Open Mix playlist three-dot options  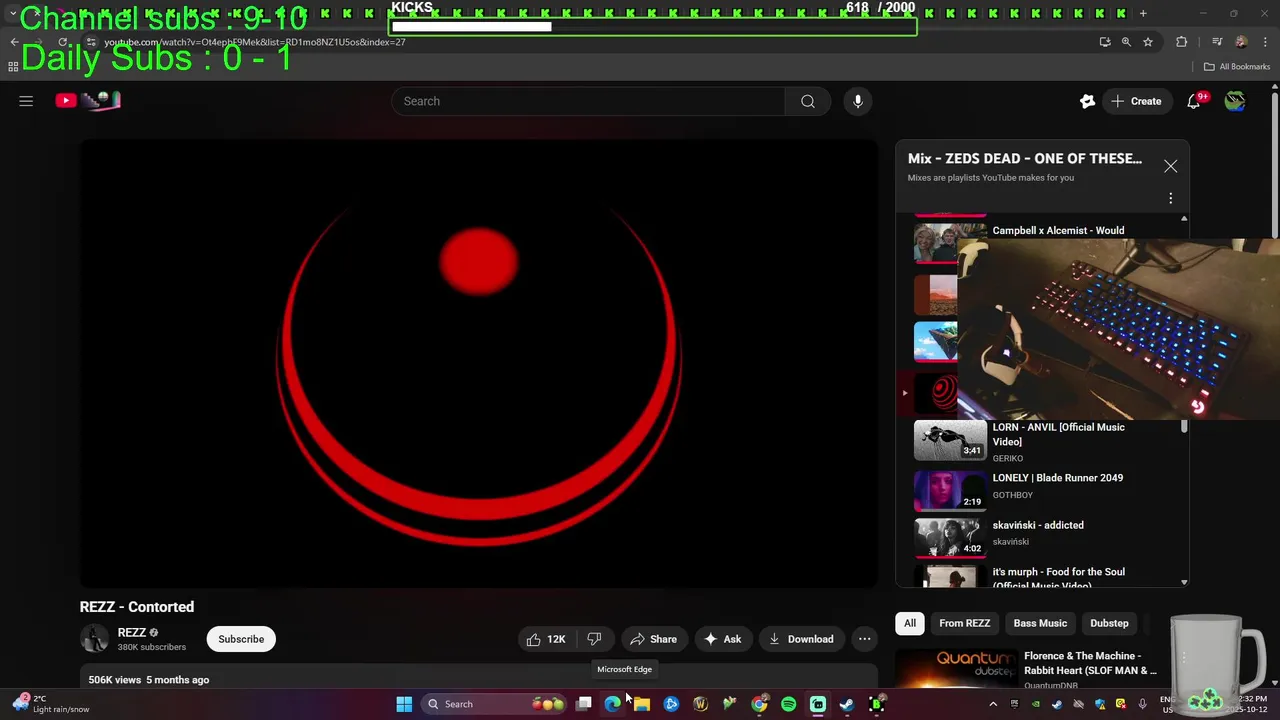tap(1171, 198)
